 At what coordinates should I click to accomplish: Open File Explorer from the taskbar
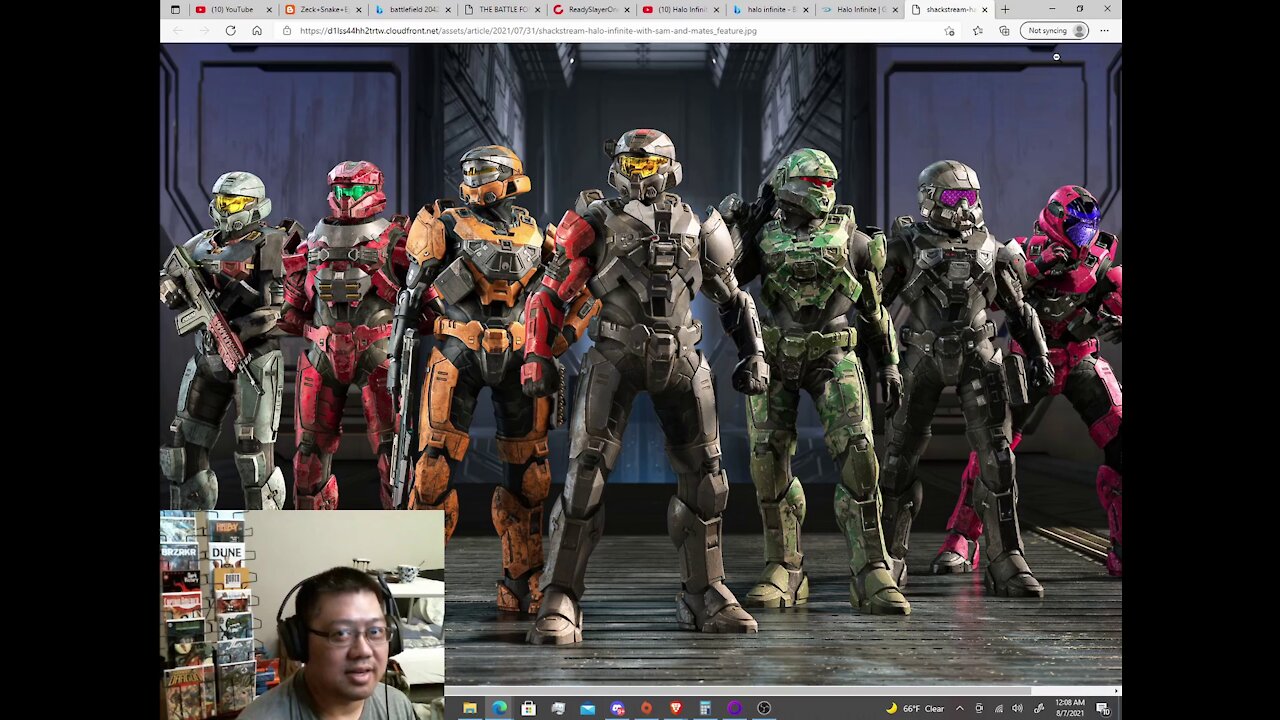point(469,708)
